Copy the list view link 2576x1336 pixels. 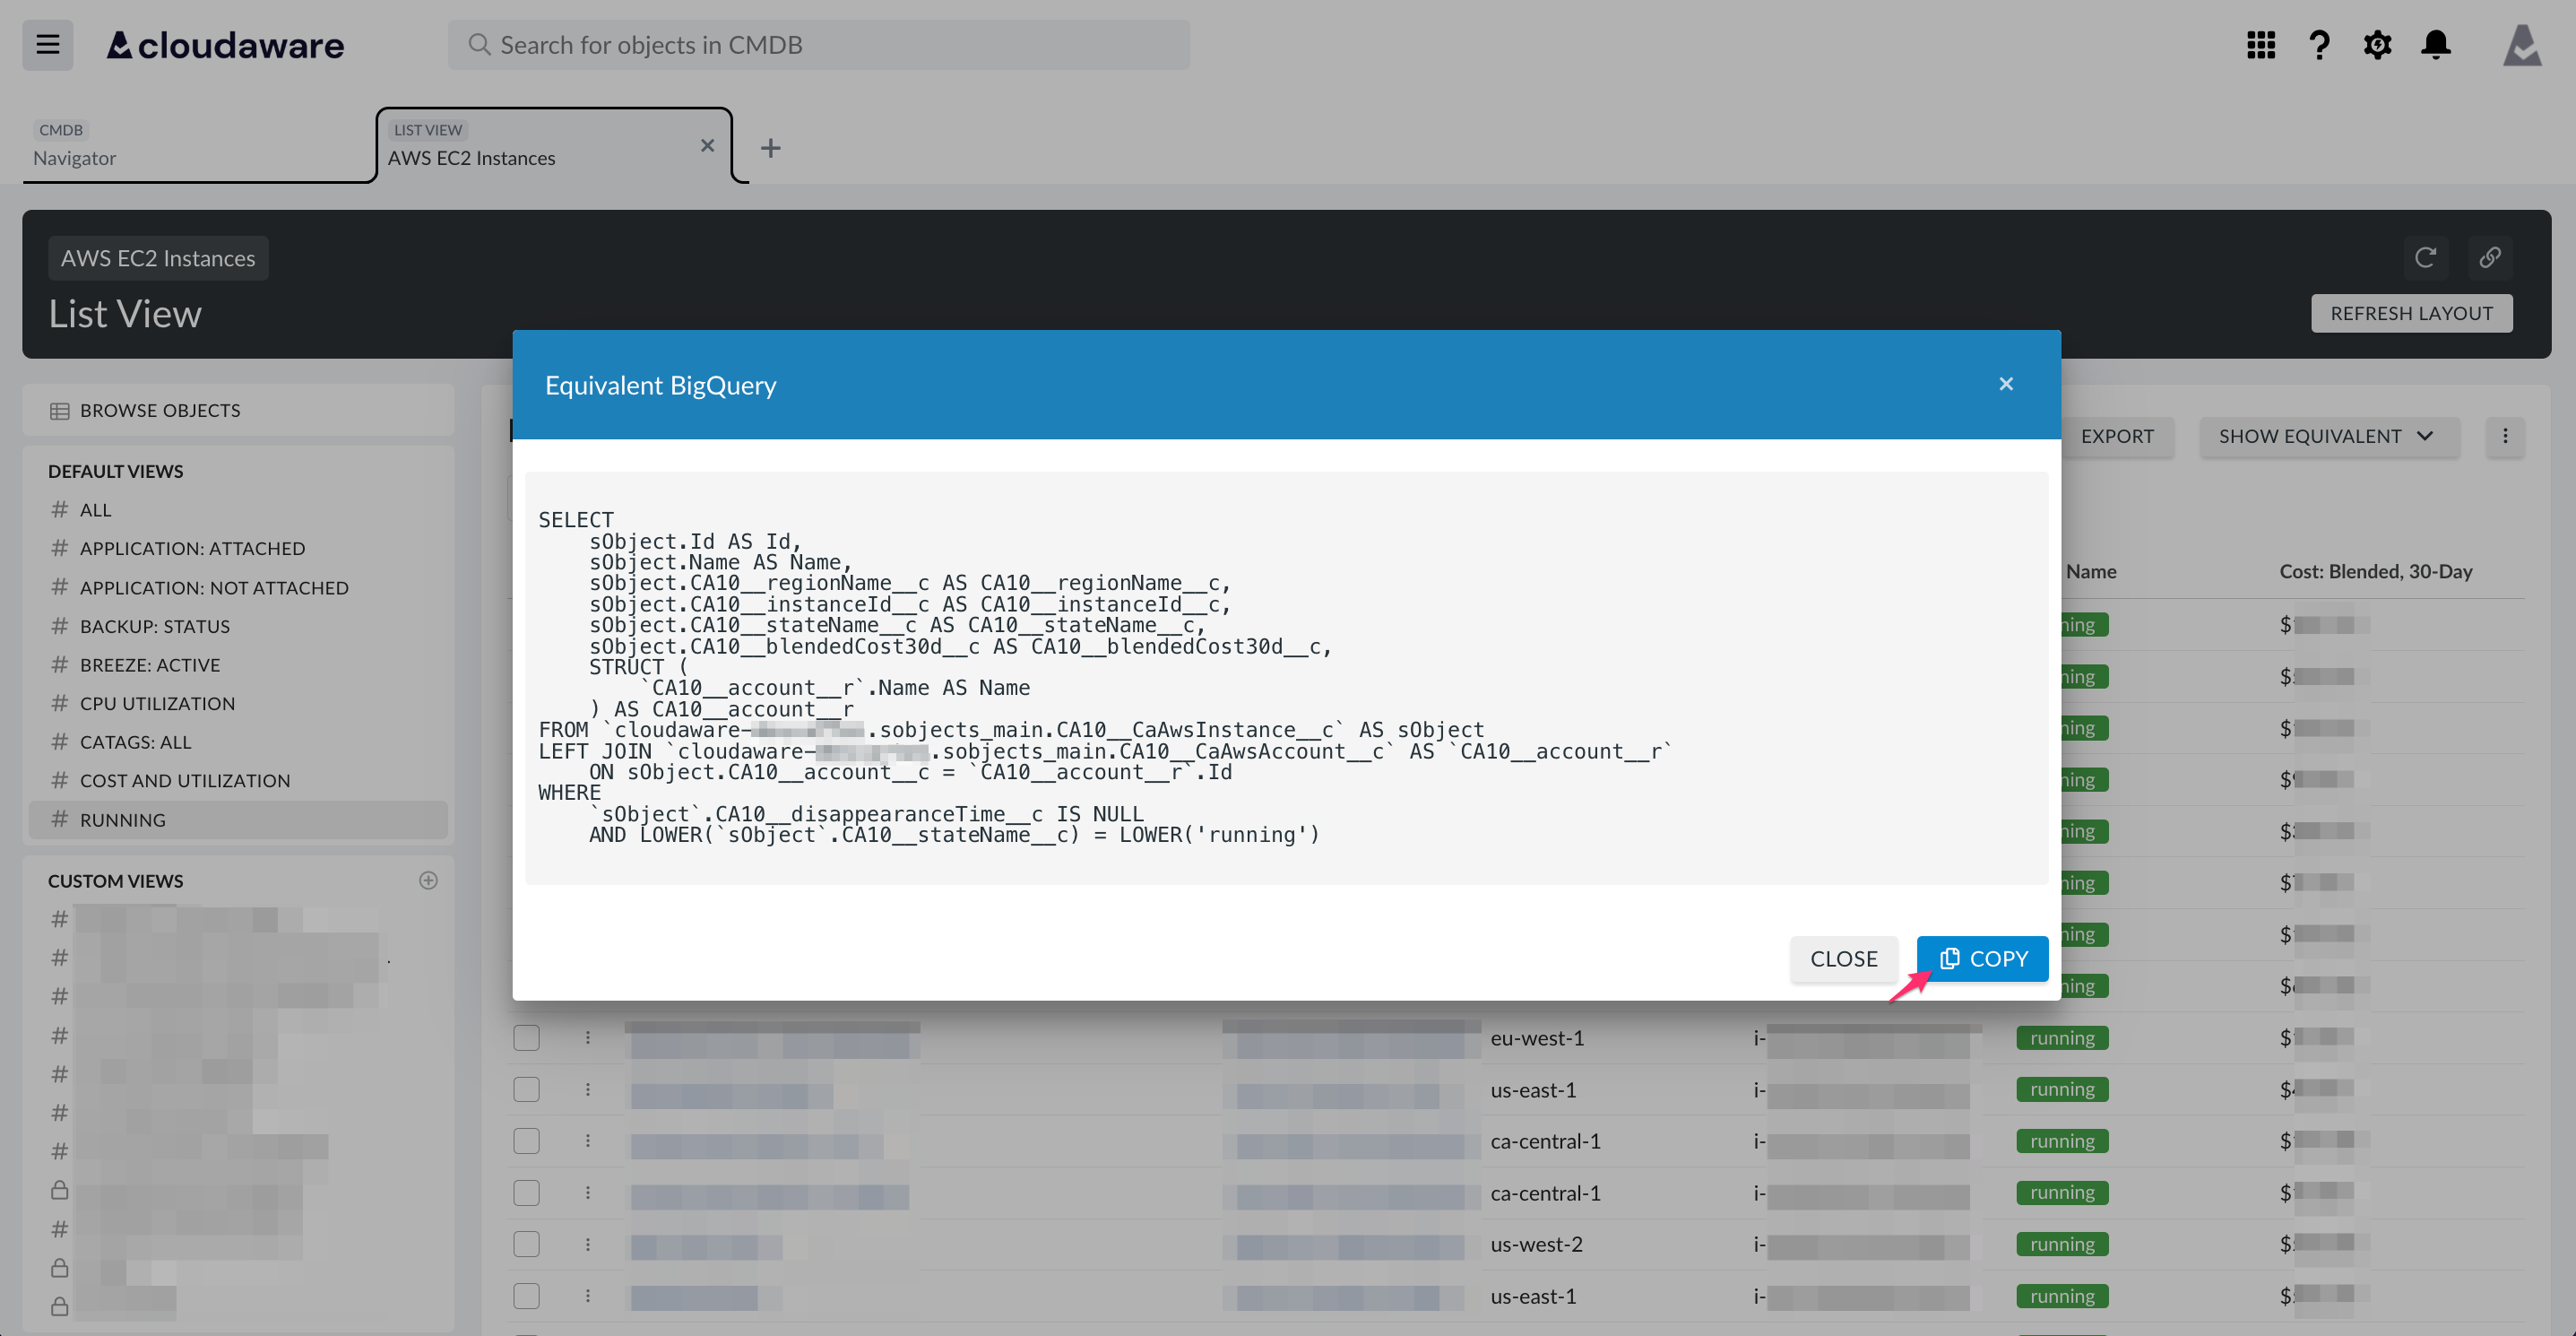[x=2491, y=257]
